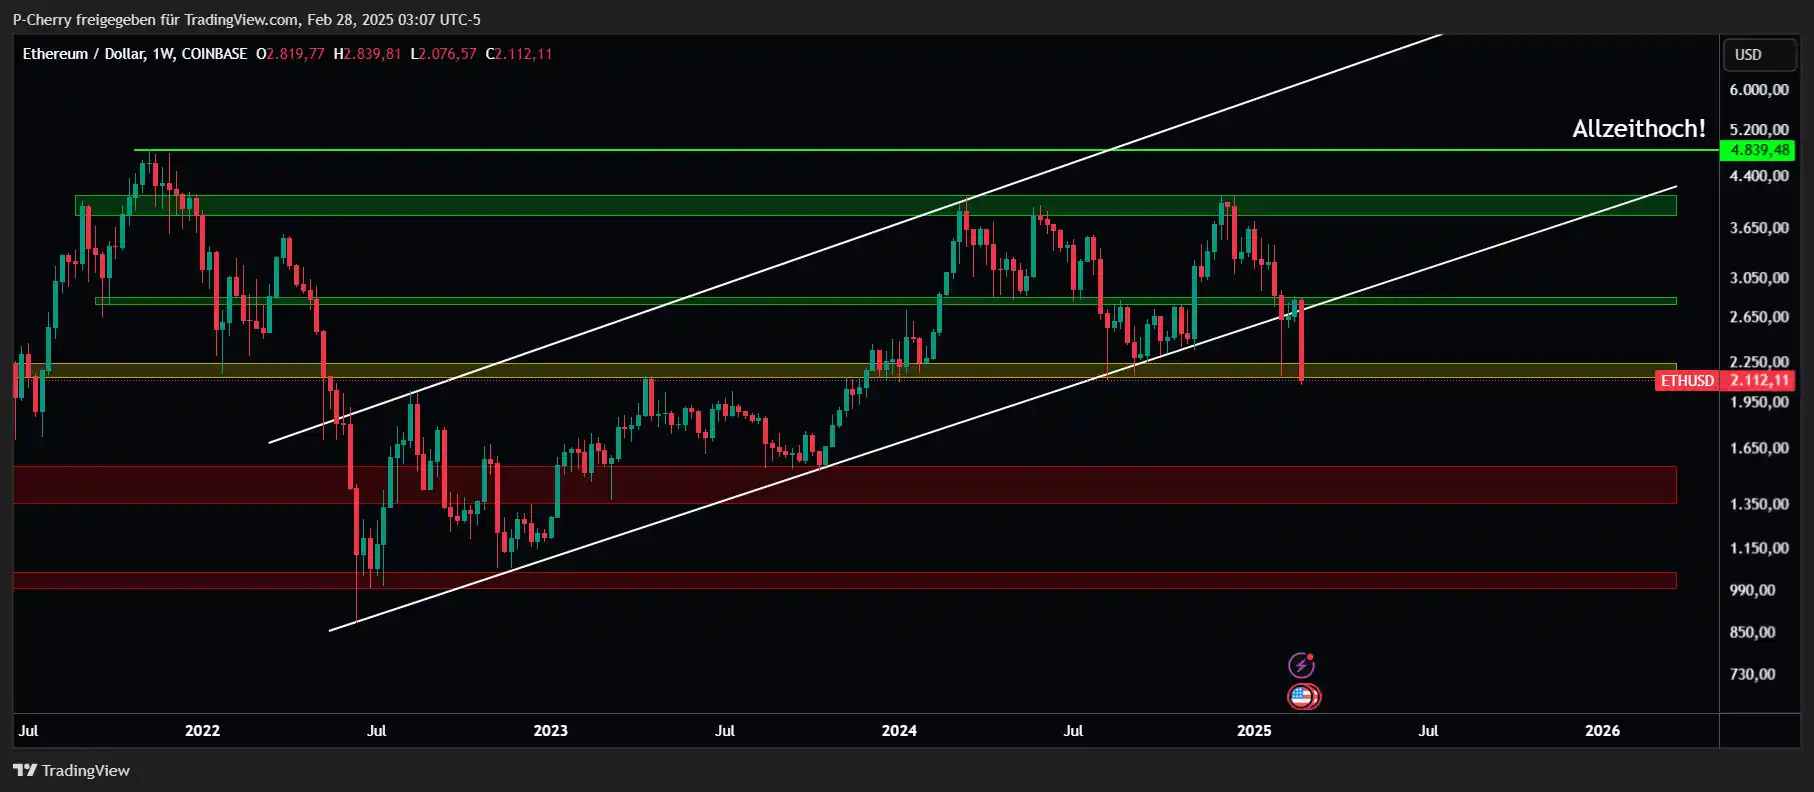
Task: Click the 2024 label on time axis
Action: pos(899,730)
